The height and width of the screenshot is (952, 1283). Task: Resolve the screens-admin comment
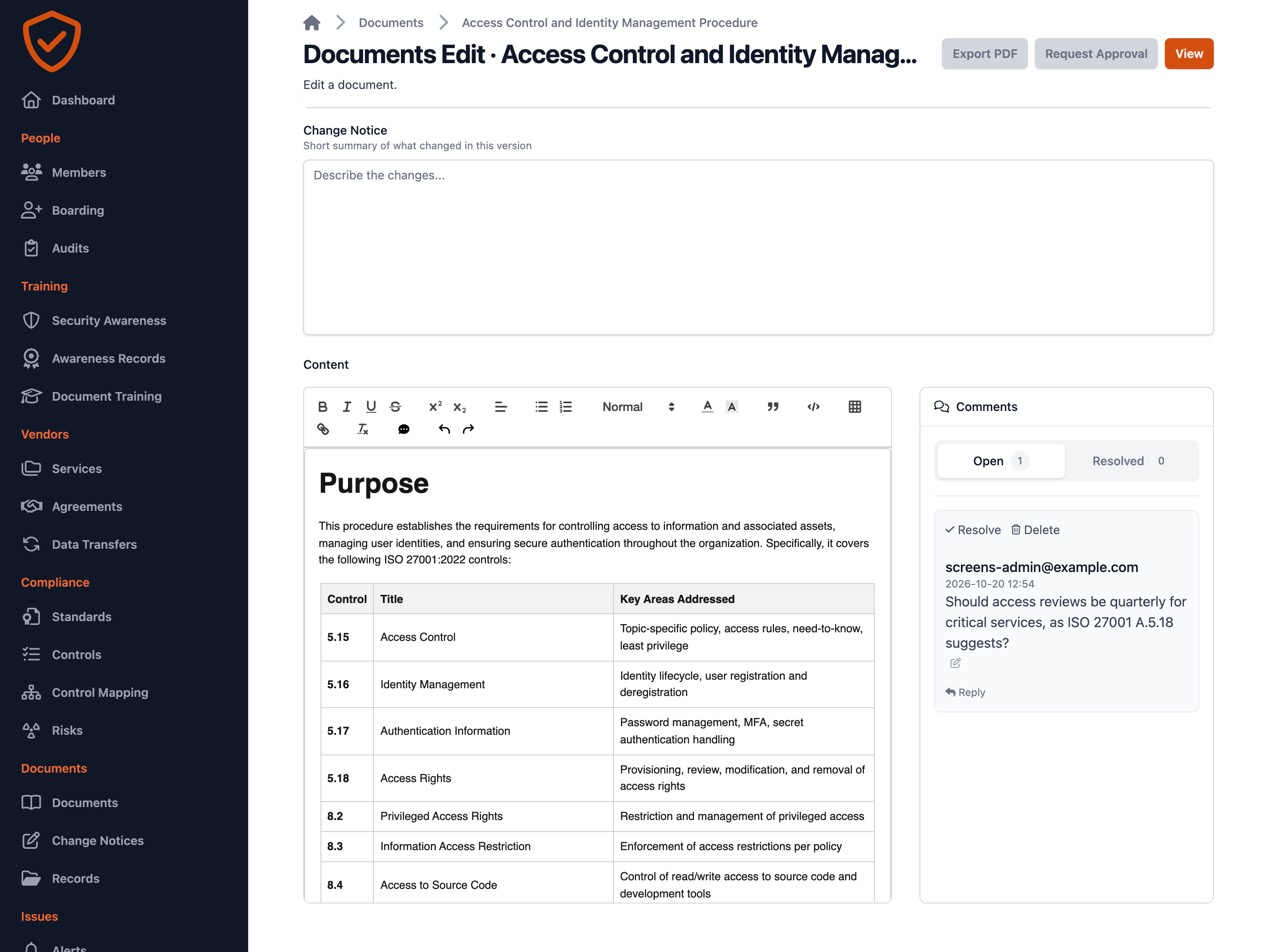tap(973, 530)
